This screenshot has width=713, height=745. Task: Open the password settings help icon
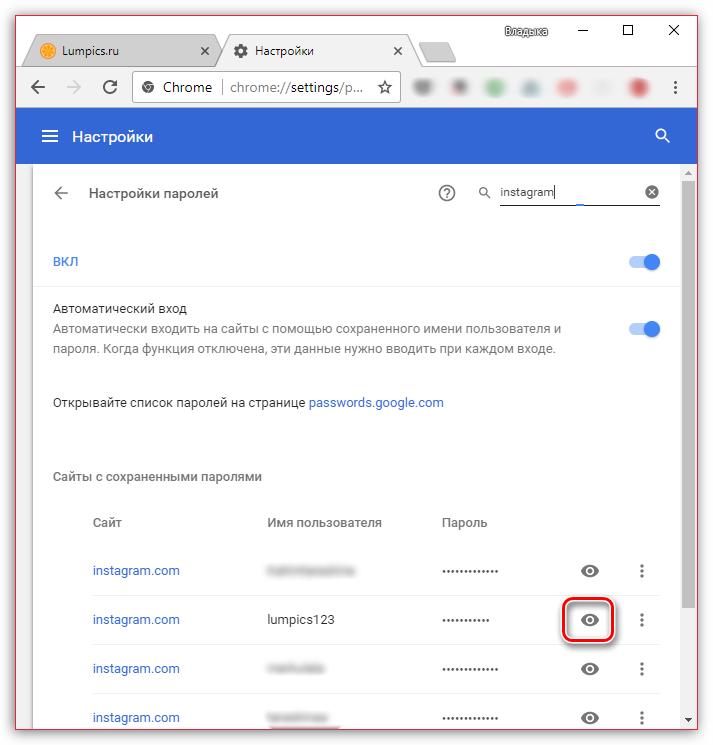pyautogui.click(x=447, y=193)
